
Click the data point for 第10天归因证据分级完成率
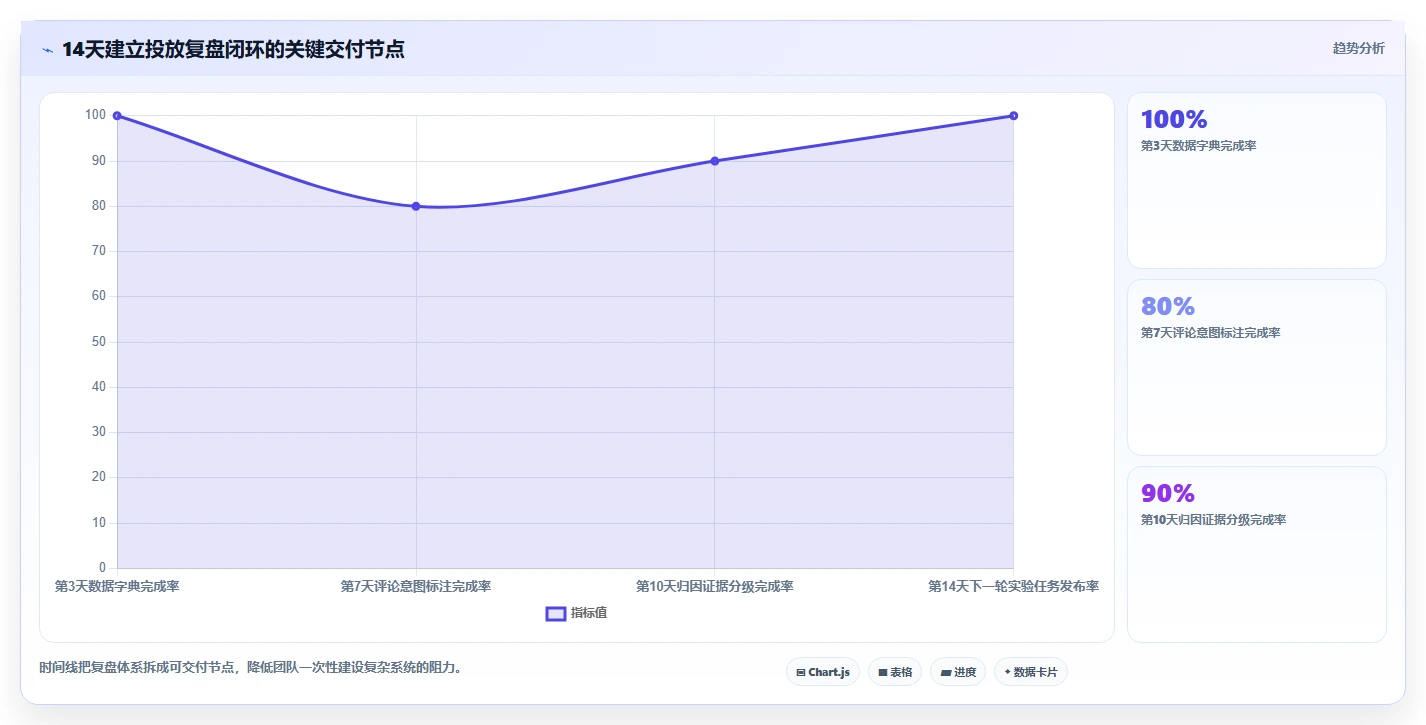(714, 161)
